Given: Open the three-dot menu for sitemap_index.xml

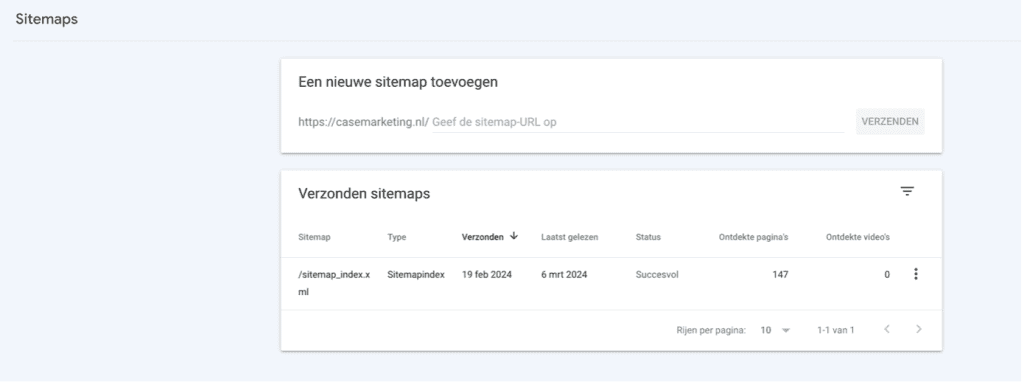Looking at the screenshot, I should tap(916, 274).
